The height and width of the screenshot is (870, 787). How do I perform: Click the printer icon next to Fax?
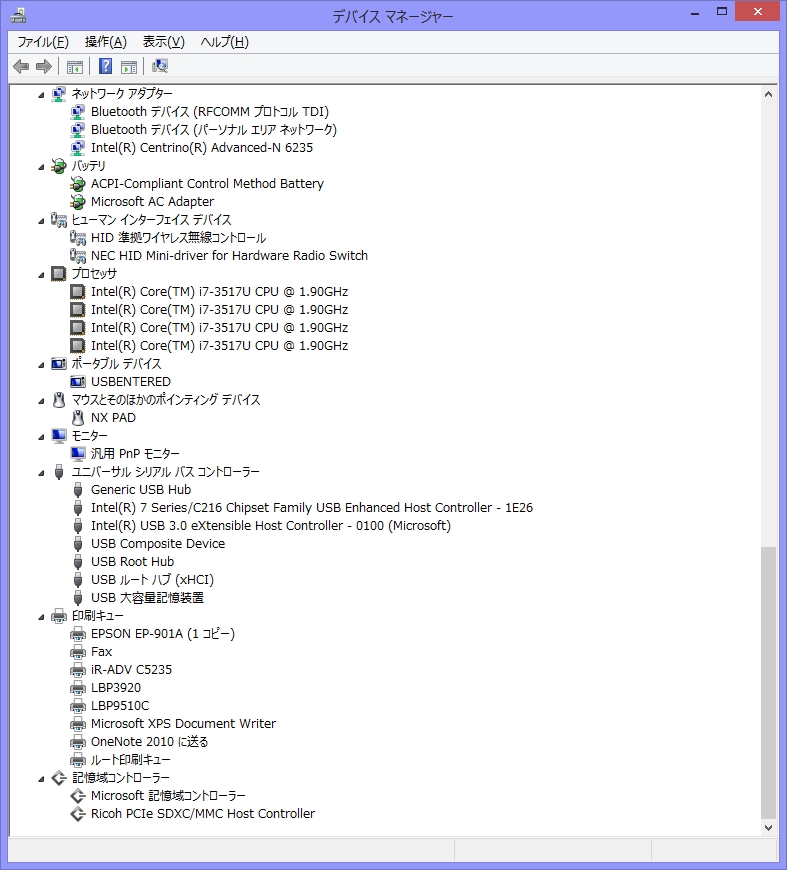click(78, 652)
